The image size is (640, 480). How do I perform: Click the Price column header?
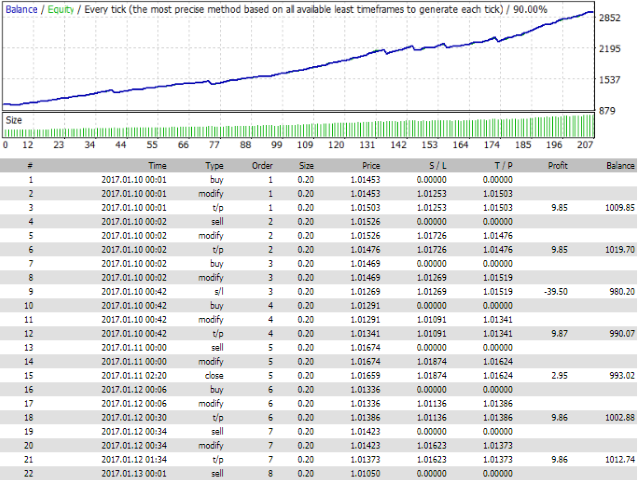(x=370, y=166)
